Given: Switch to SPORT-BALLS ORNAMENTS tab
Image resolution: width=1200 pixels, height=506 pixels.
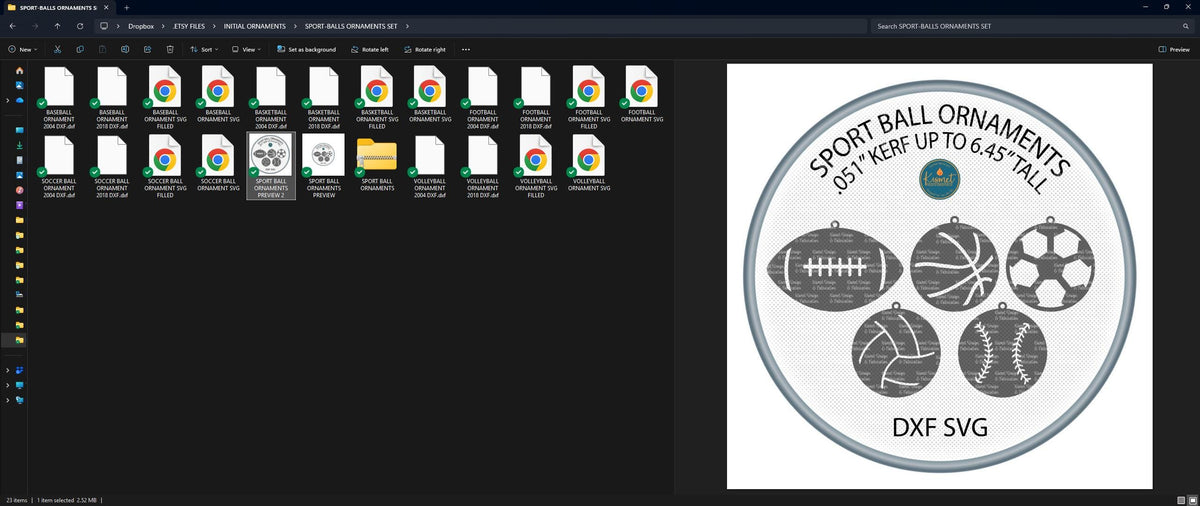Looking at the screenshot, I should click(x=58, y=7).
